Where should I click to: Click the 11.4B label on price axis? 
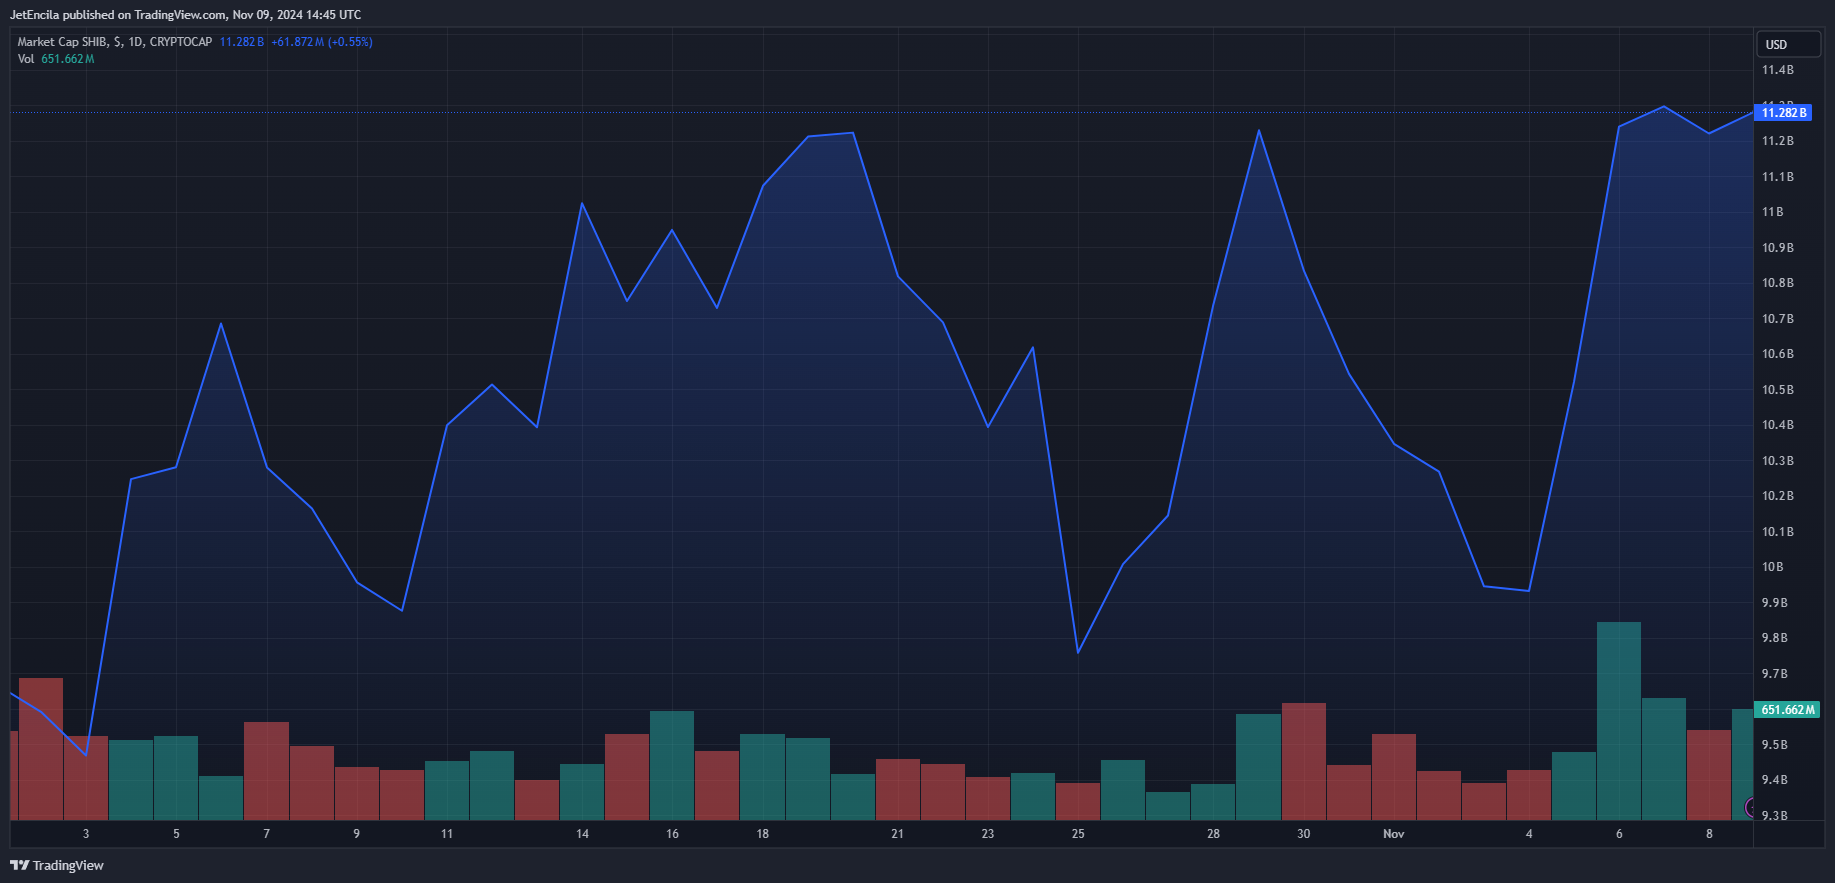coord(1777,70)
